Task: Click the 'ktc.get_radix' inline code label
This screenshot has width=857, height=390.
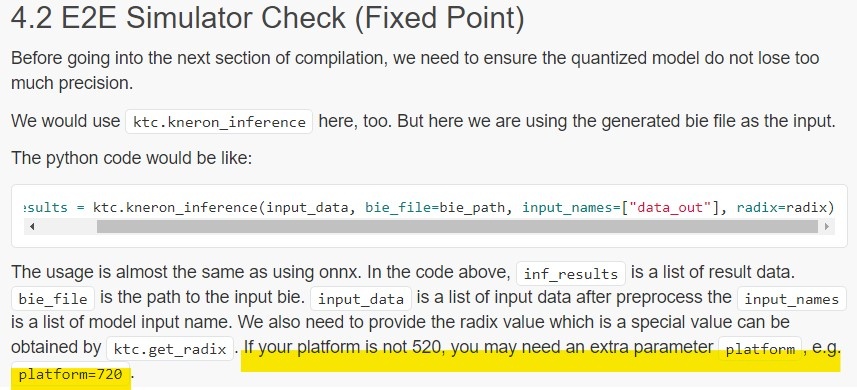Action: tap(170, 348)
